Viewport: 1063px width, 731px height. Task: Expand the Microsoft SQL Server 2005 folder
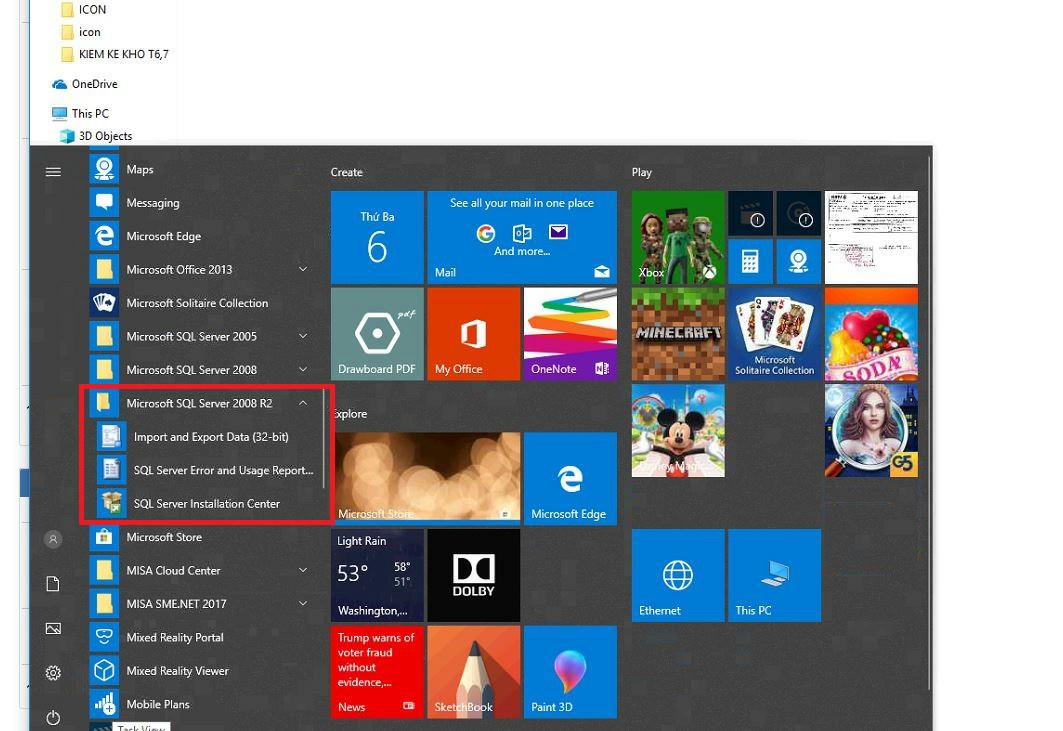302,336
